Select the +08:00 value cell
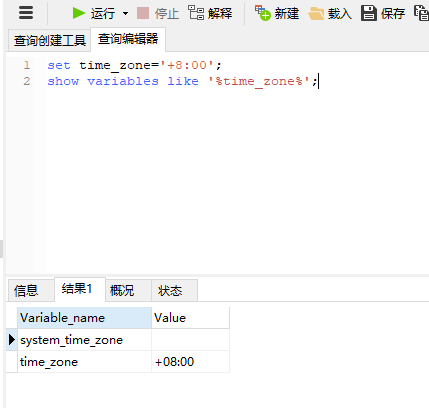Screen dimensions: 429x408 pyautogui.click(x=190, y=362)
